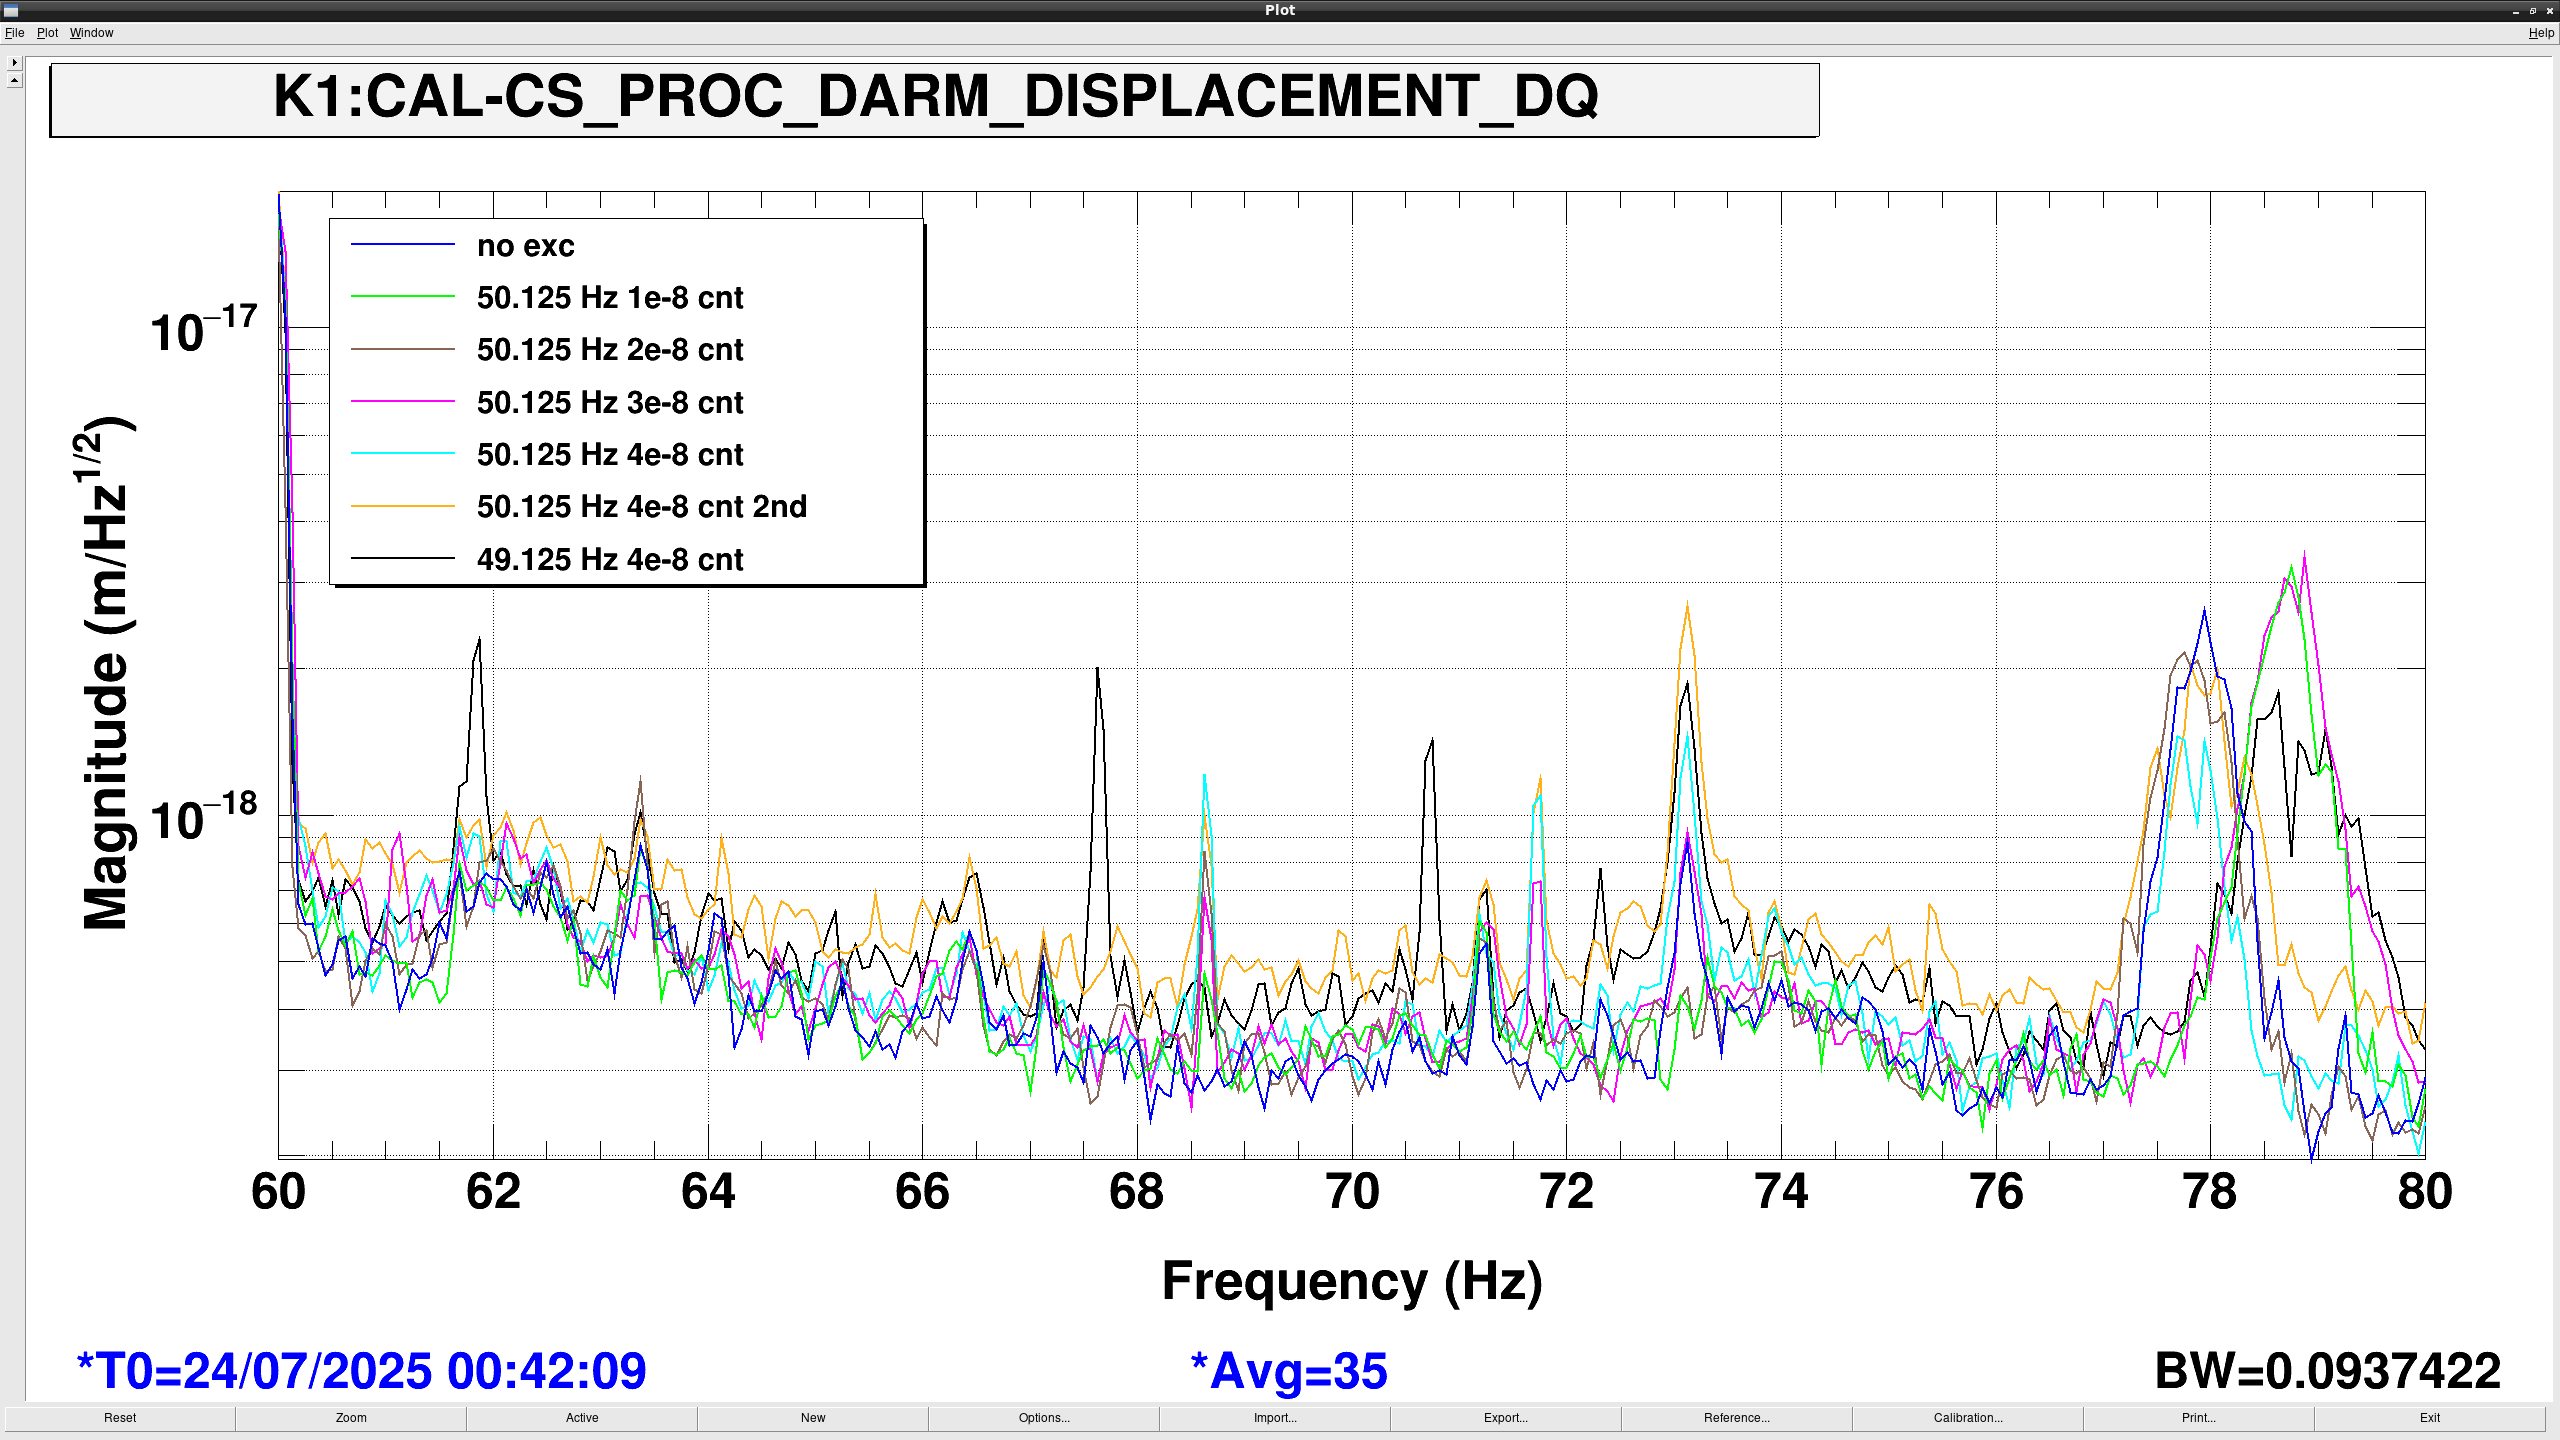Click the right-arrow panel expander icon

14,62
